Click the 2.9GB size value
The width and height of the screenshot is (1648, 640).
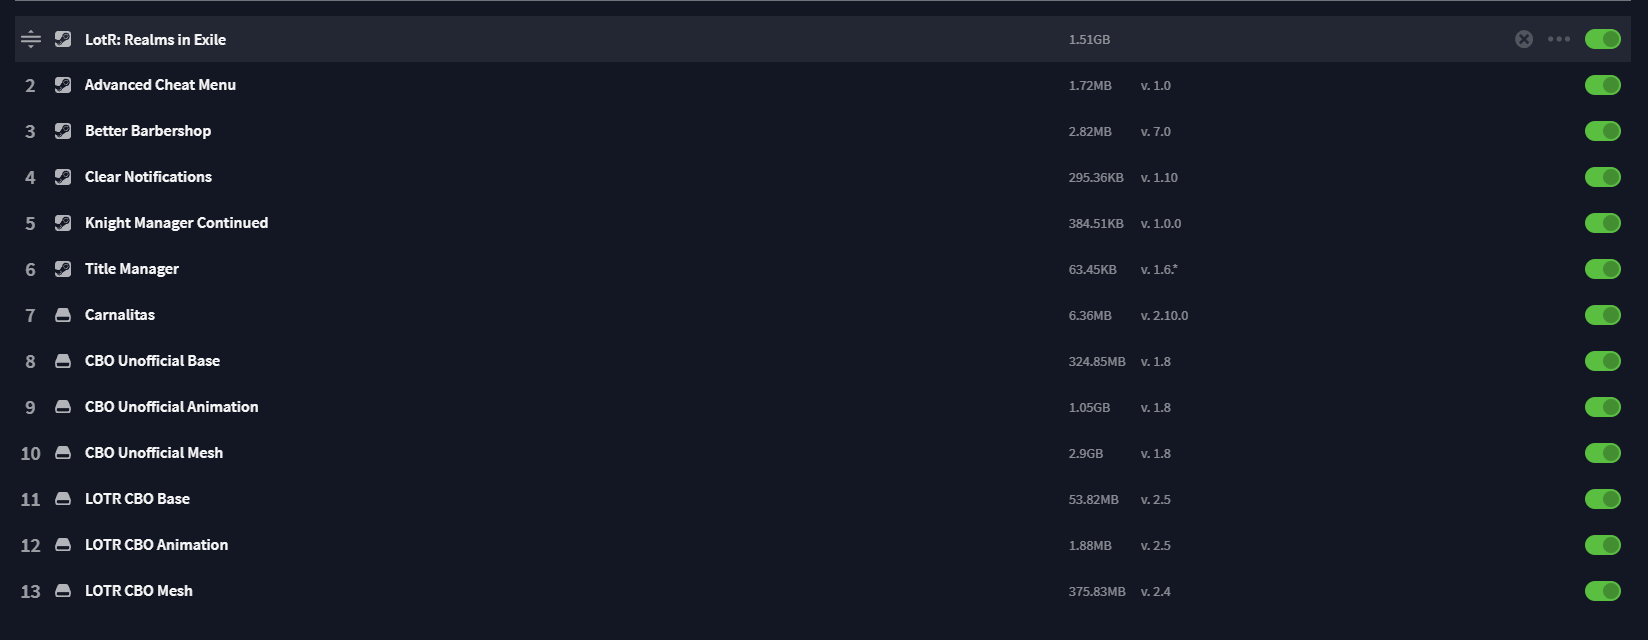(x=1086, y=454)
